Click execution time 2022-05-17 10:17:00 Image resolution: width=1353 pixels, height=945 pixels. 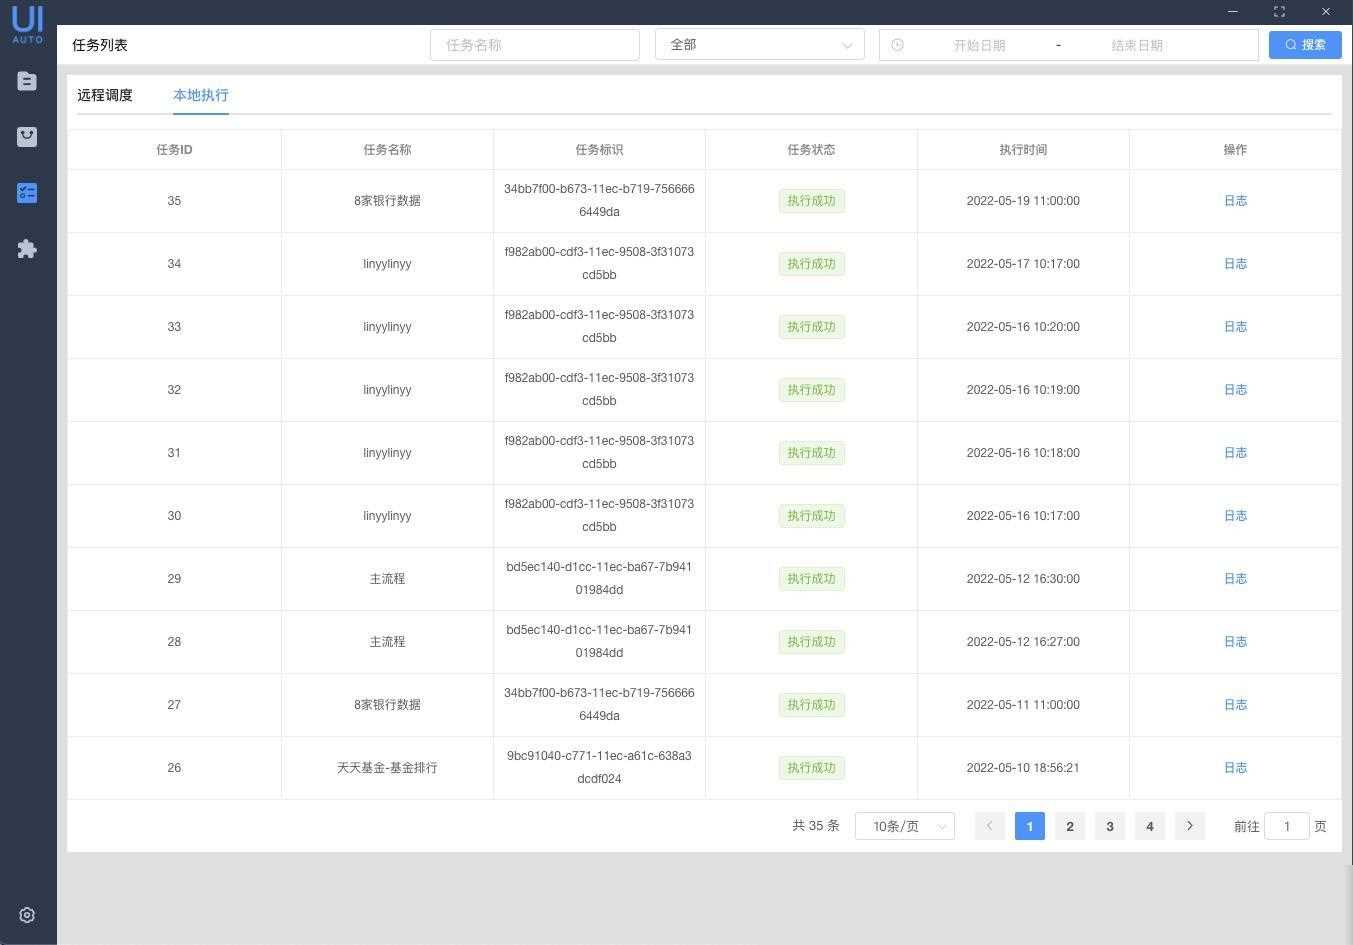tap(1023, 264)
